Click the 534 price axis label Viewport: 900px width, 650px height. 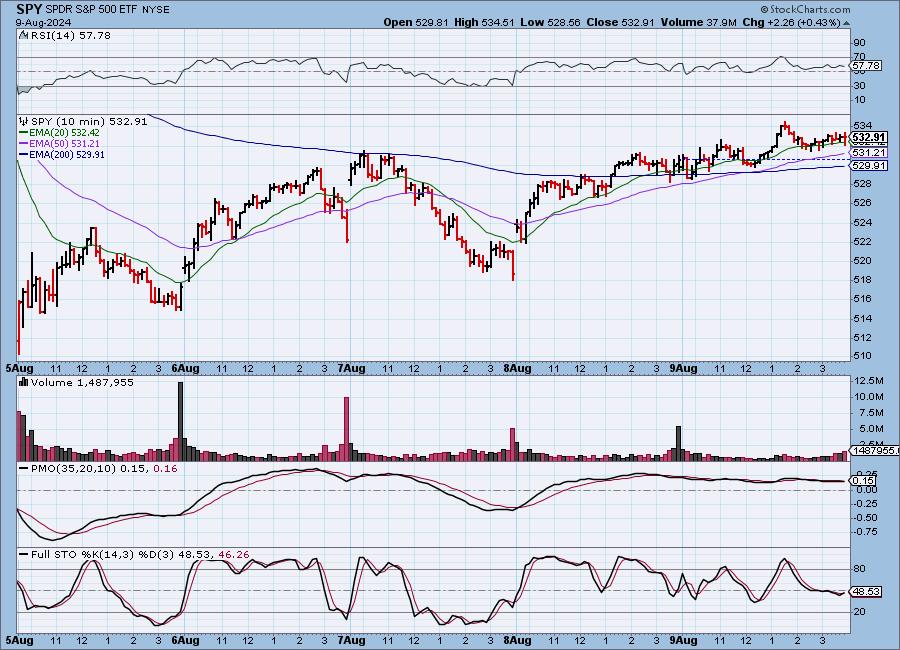863,126
